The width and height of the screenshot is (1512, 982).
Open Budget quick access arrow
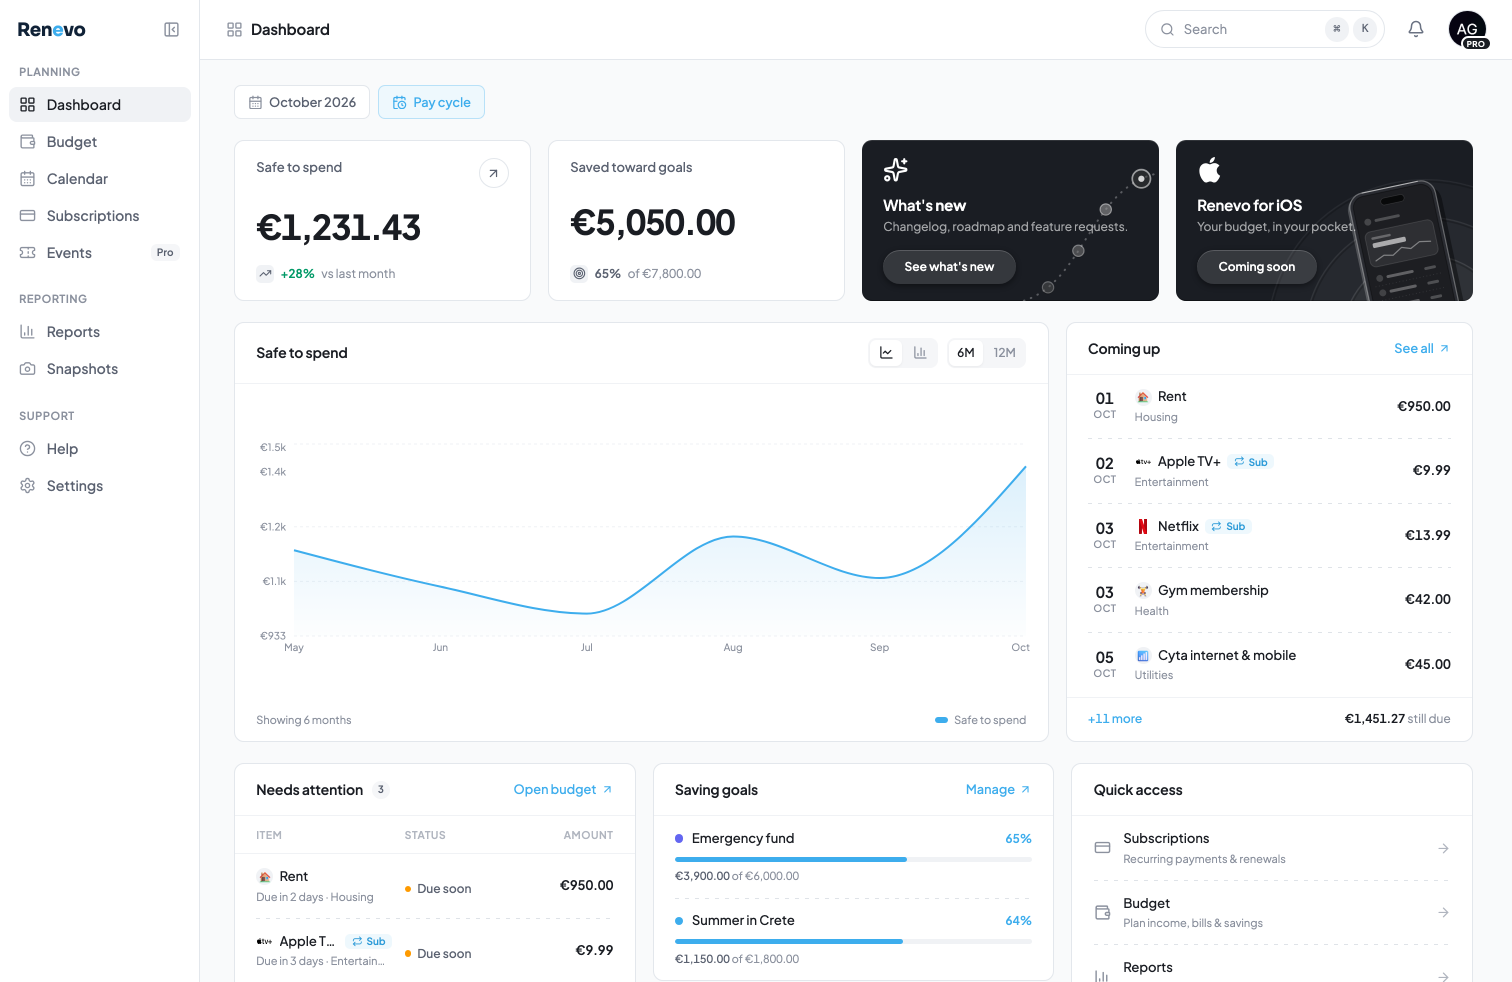[x=1443, y=912]
